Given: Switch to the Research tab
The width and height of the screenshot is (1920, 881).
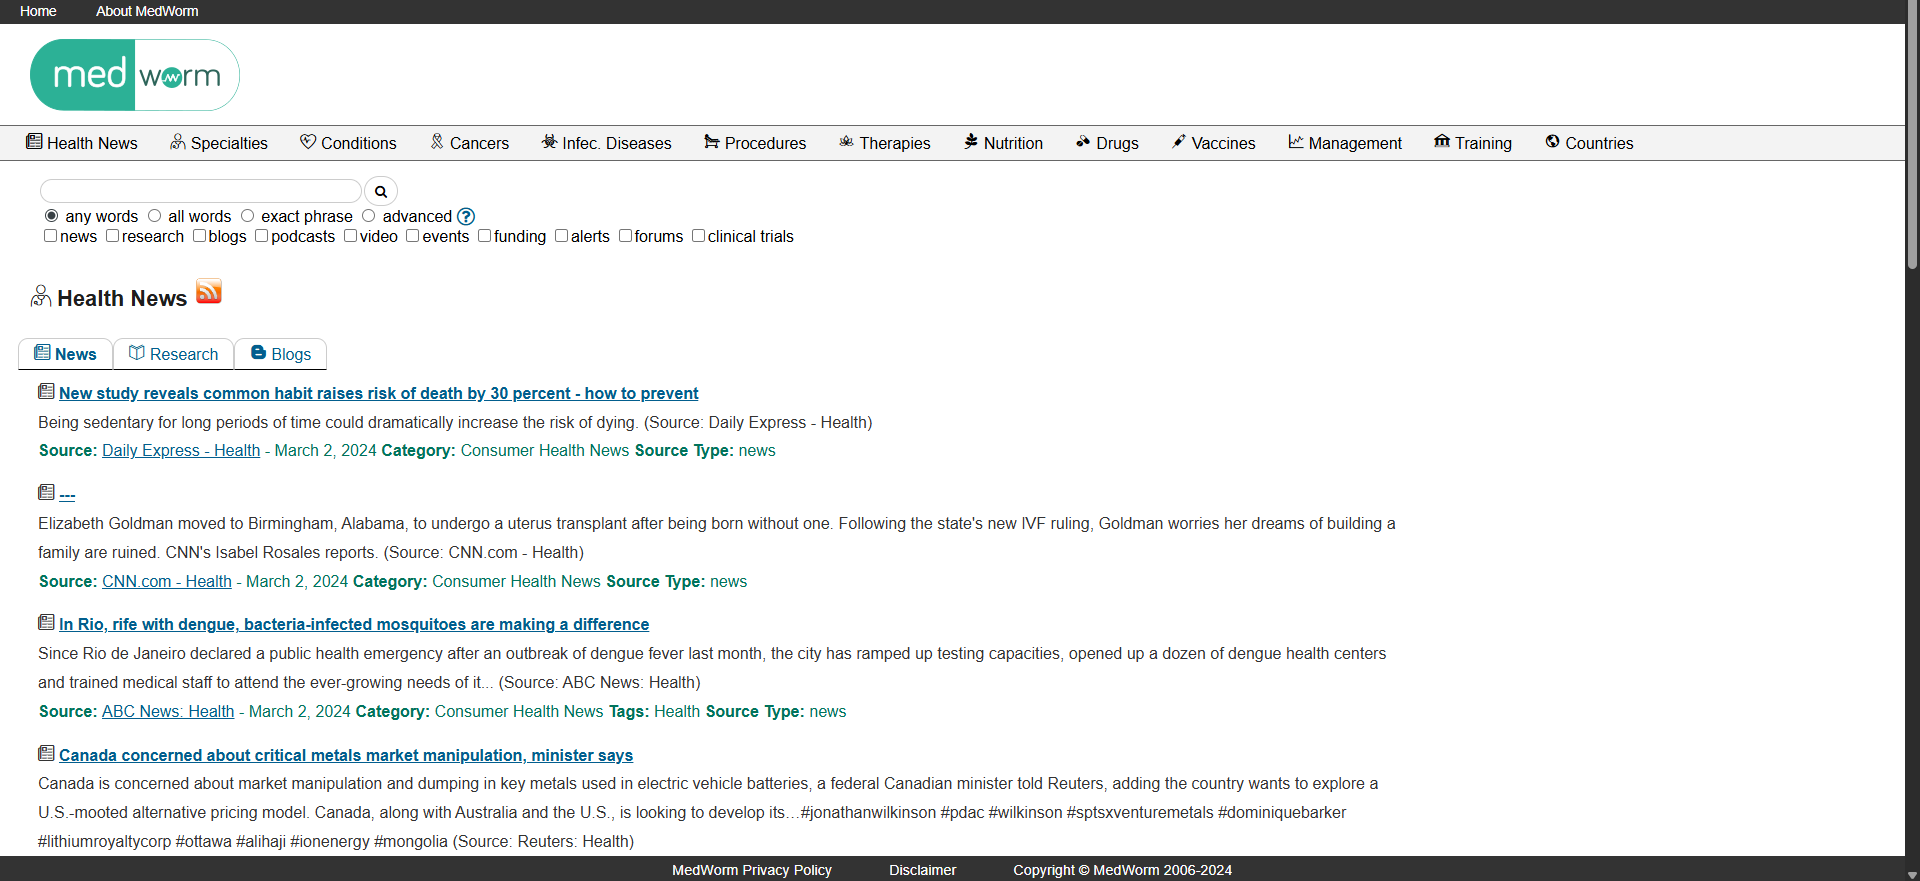Looking at the screenshot, I should click(174, 354).
